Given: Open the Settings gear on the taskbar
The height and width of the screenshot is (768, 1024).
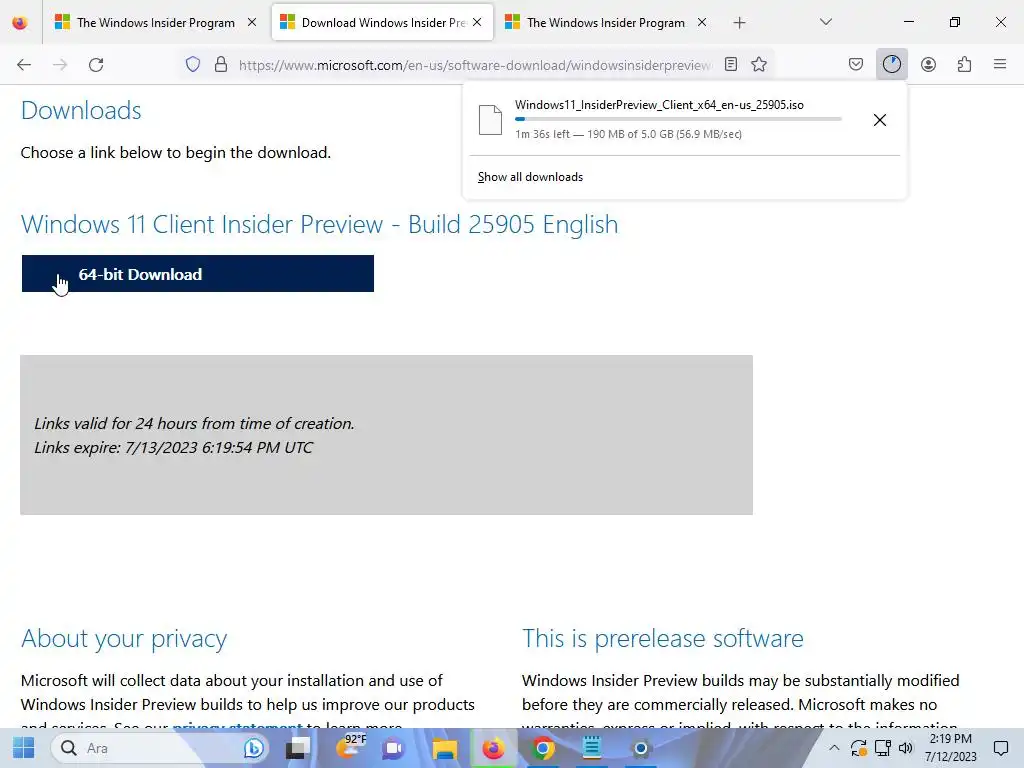Looking at the screenshot, I should click(641, 748).
